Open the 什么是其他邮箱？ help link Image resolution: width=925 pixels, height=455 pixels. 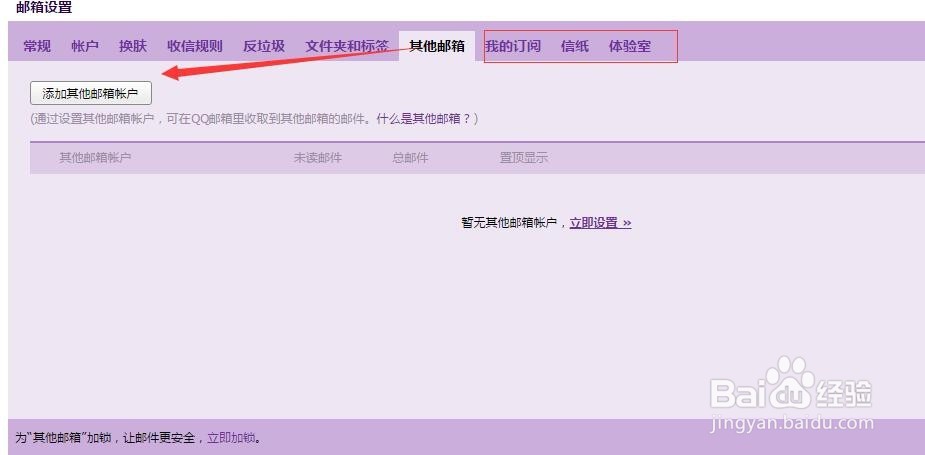(x=424, y=119)
